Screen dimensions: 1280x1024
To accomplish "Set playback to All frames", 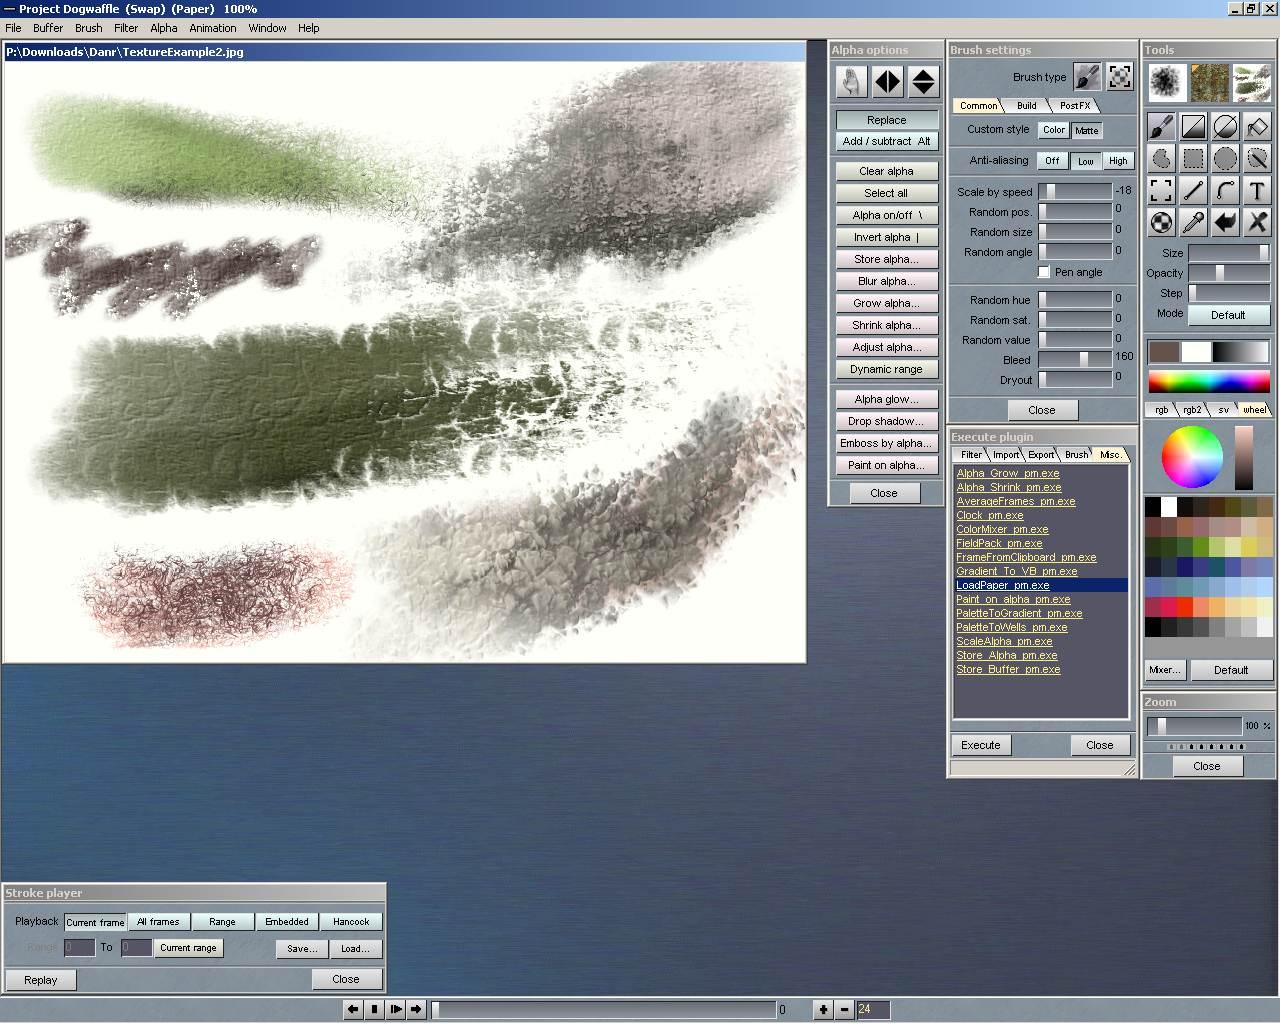I will [x=158, y=922].
